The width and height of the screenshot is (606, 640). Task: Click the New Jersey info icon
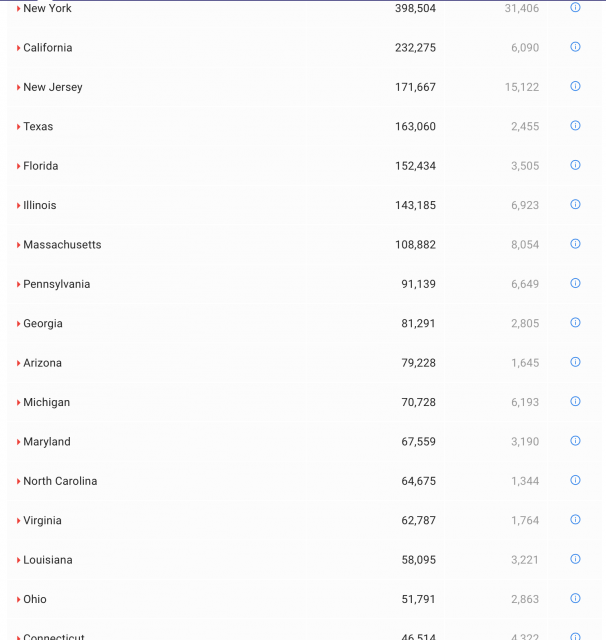[575, 86]
